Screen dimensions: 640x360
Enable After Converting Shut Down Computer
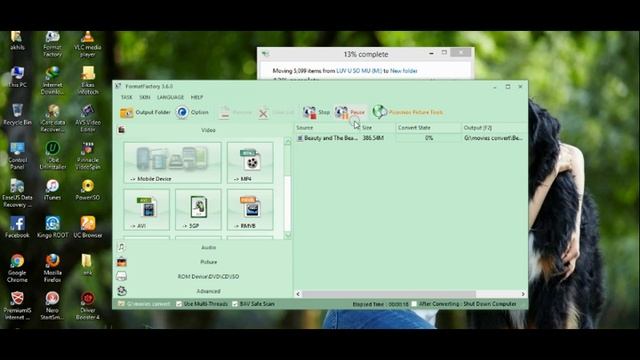[414, 304]
